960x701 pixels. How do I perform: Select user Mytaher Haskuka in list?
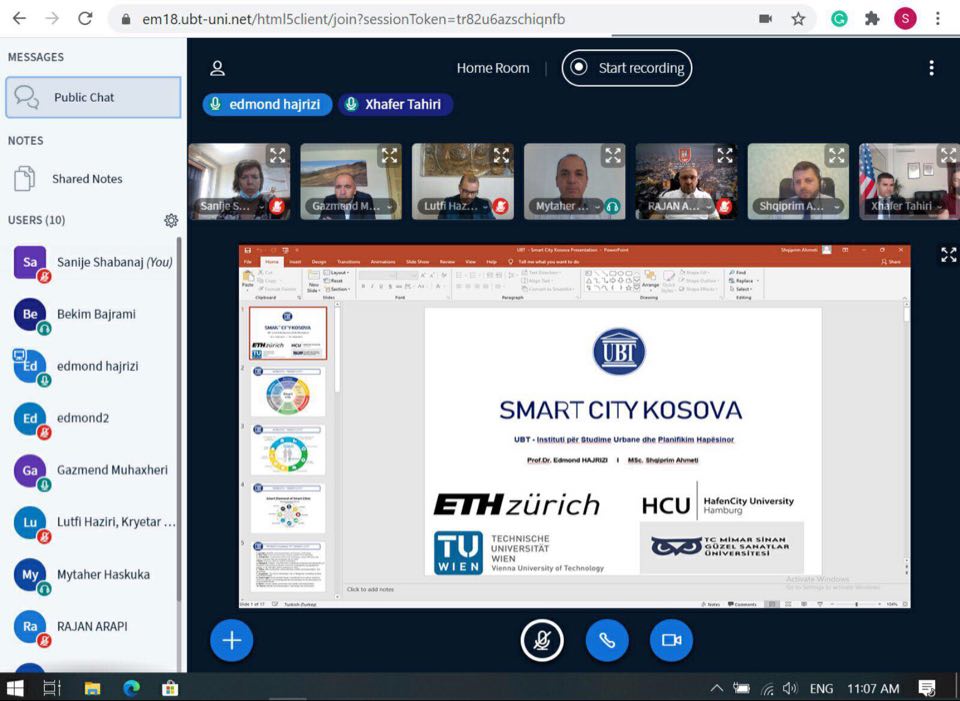pyautogui.click(x=92, y=575)
